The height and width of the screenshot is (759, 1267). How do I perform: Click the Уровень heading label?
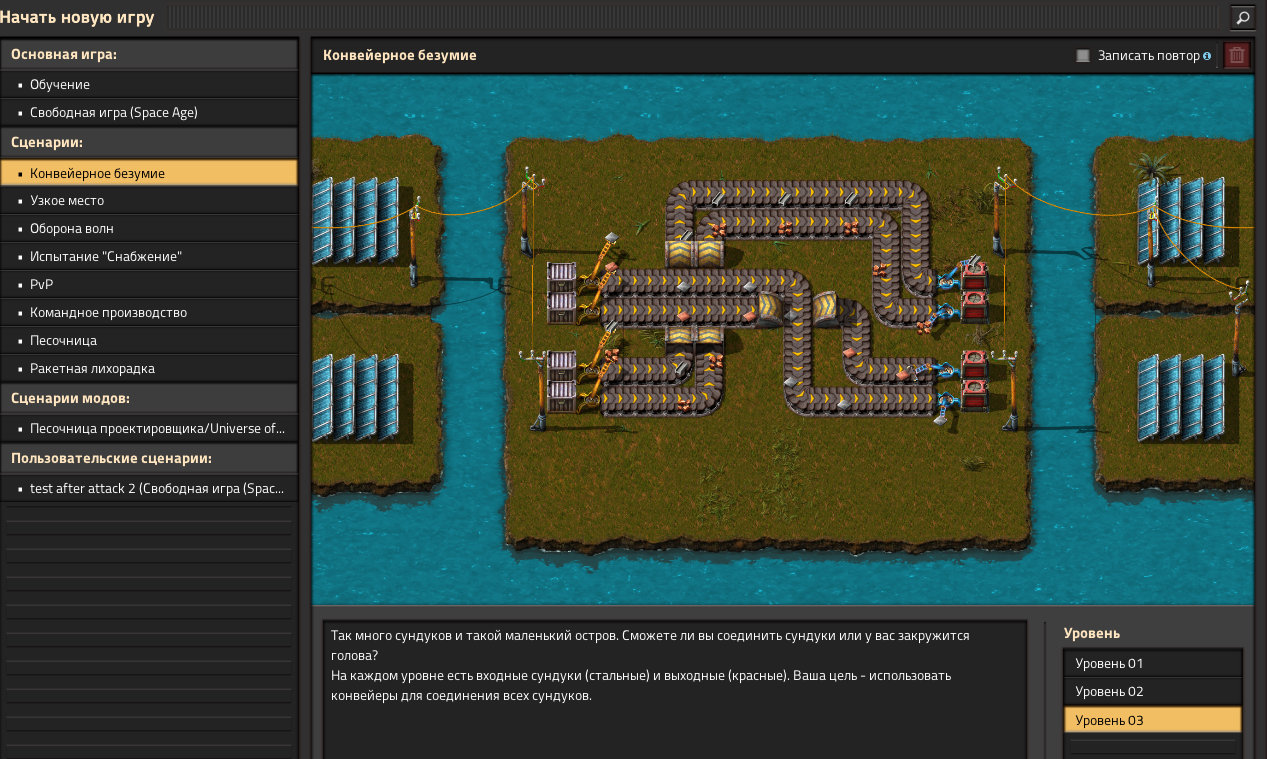(x=1092, y=633)
